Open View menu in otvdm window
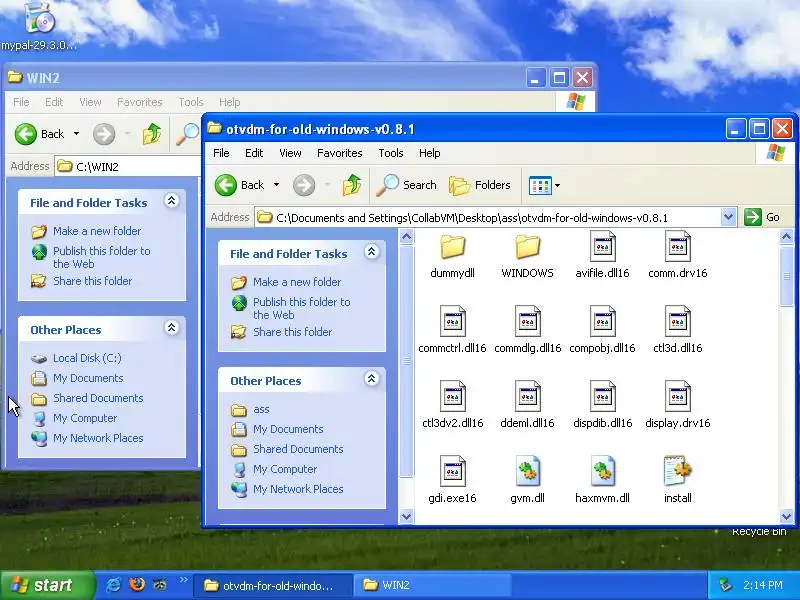Image resolution: width=800 pixels, height=600 pixels. [290, 153]
